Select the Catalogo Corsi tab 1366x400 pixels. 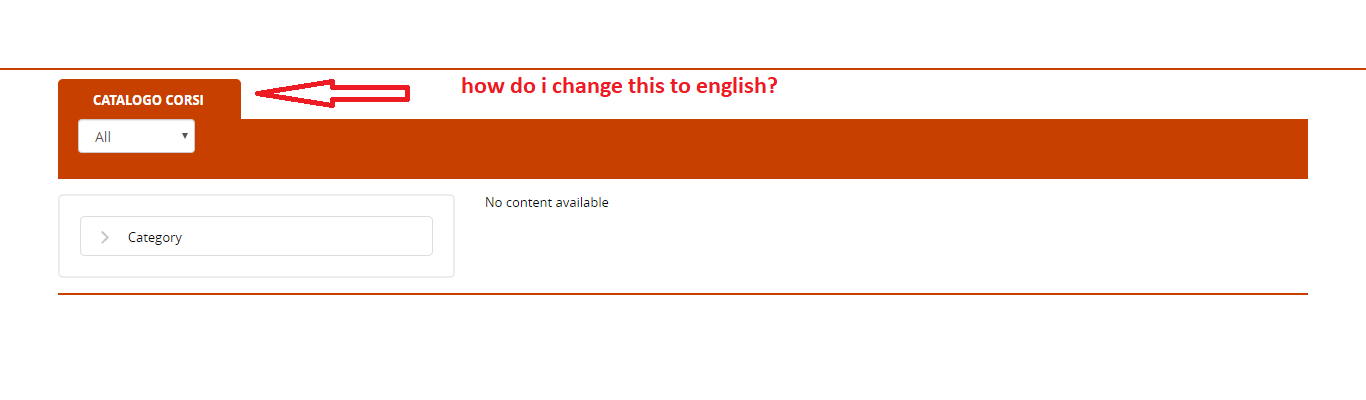pyautogui.click(x=148, y=100)
